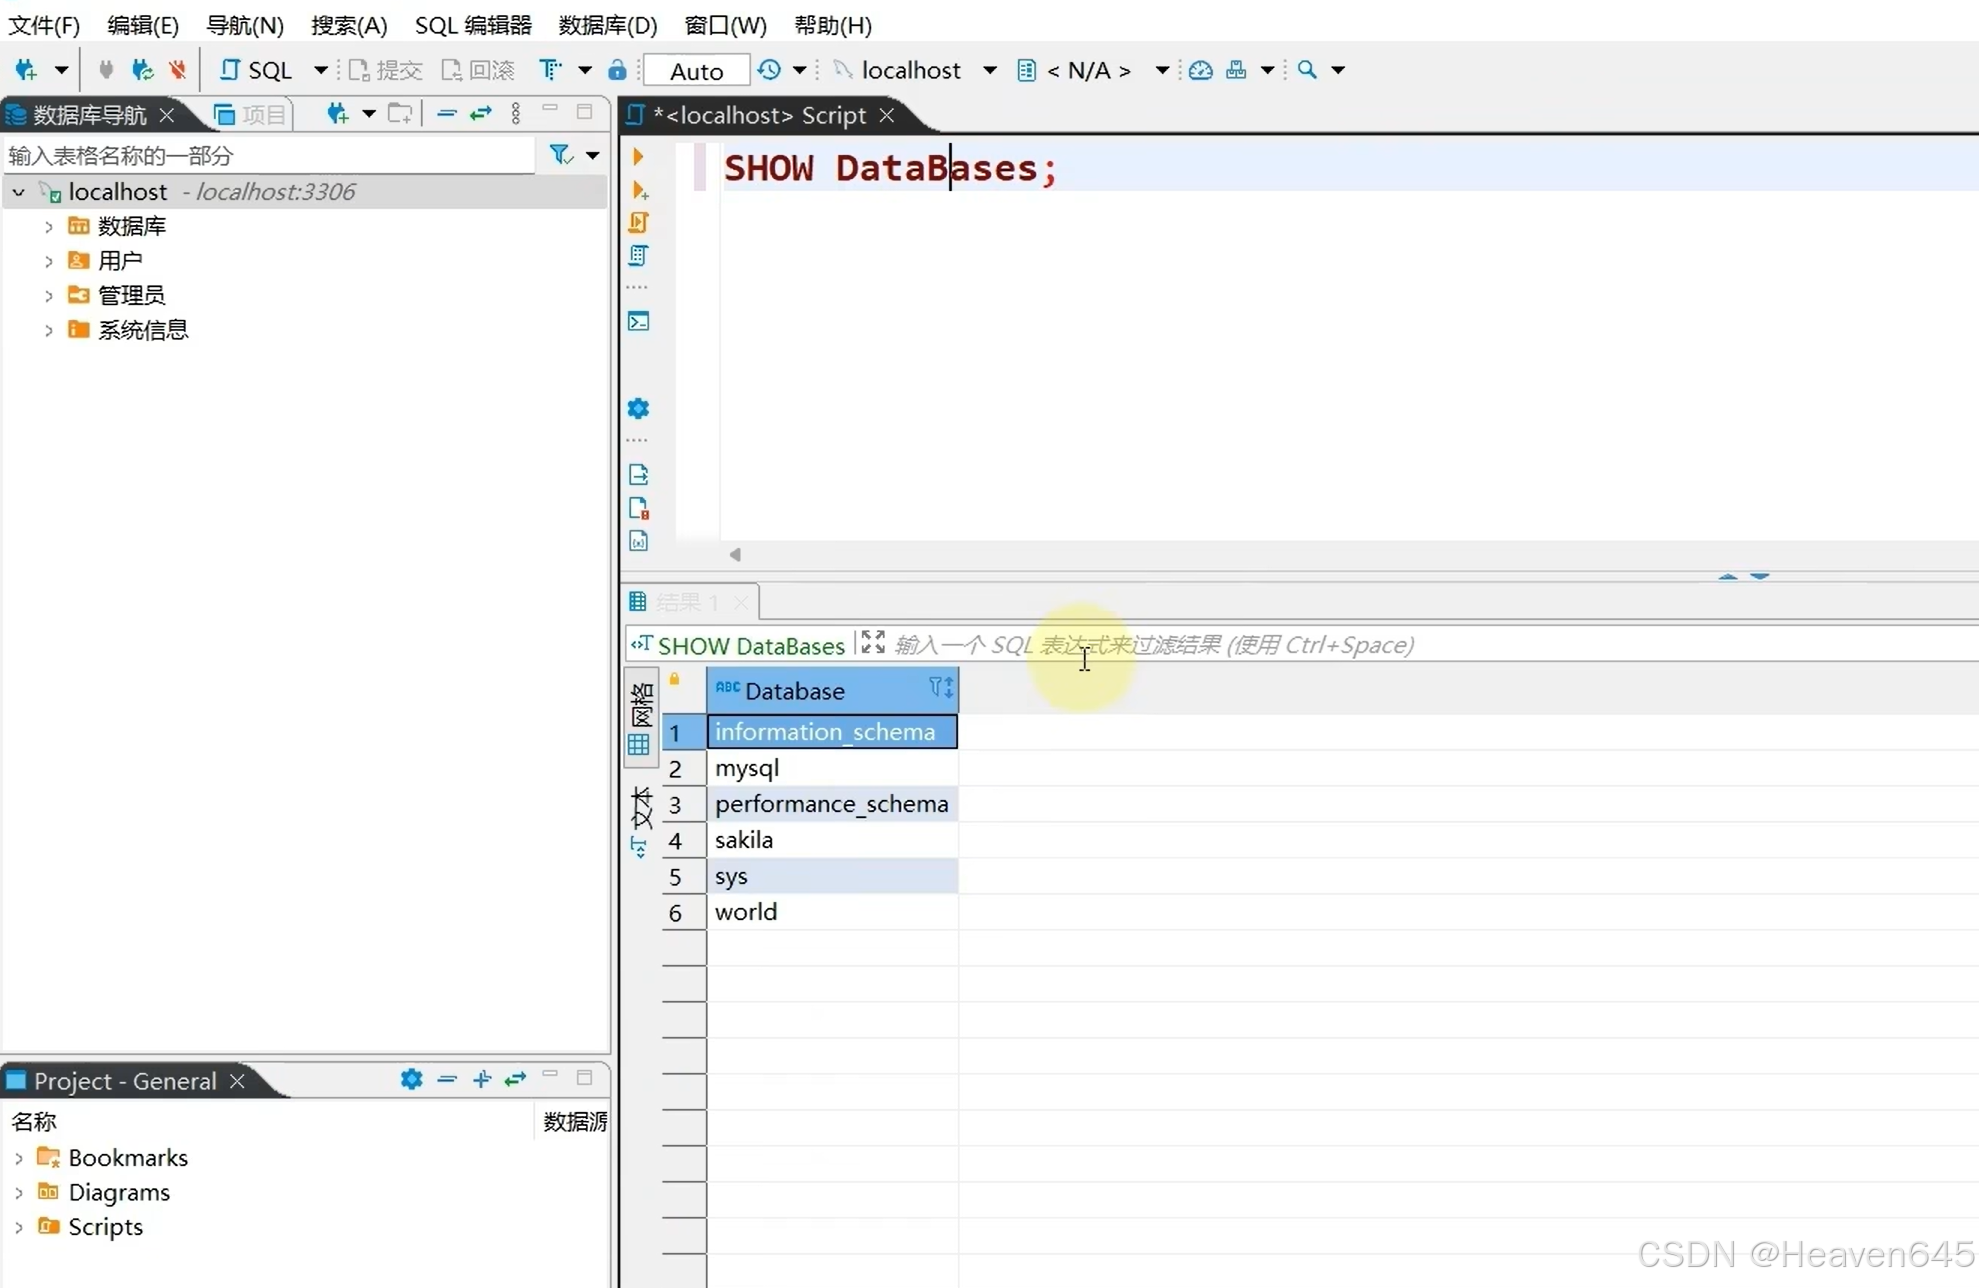Collapse the localhost connection node
The image size is (1979, 1288).
click(x=19, y=192)
